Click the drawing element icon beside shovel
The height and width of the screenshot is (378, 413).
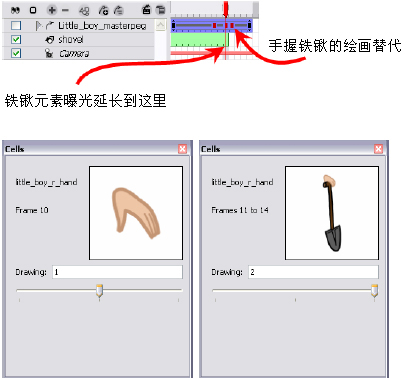[50, 40]
